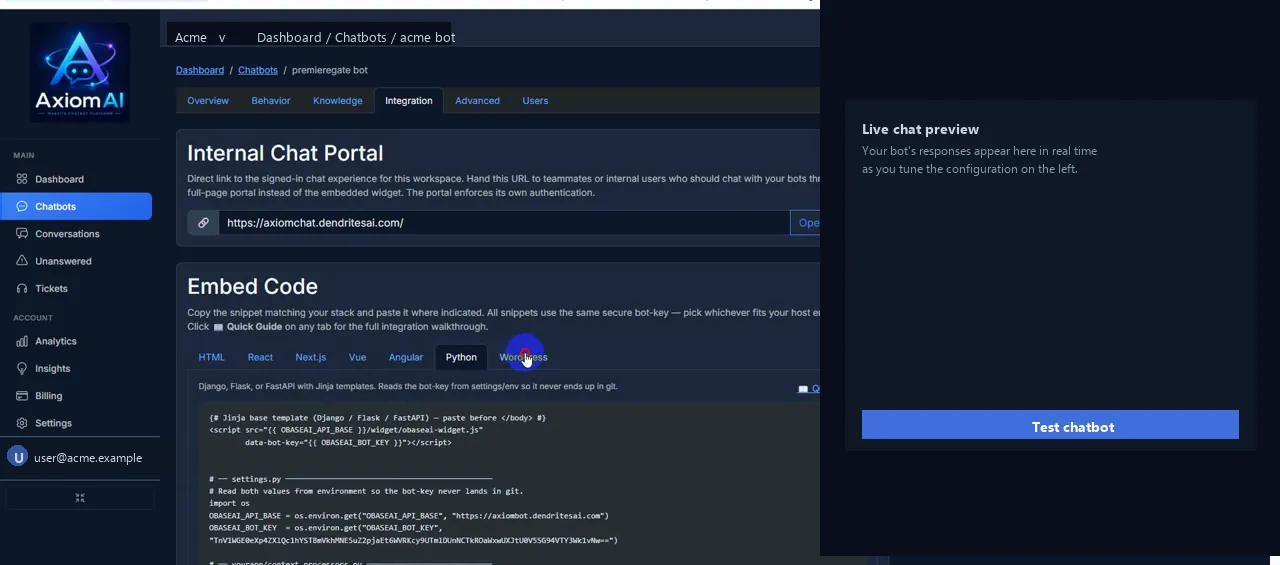The width and height of the screenshot is (1280, 565).
Task: Open the Billing card icon
Action: pyautogui.click(x=22, y=396)
